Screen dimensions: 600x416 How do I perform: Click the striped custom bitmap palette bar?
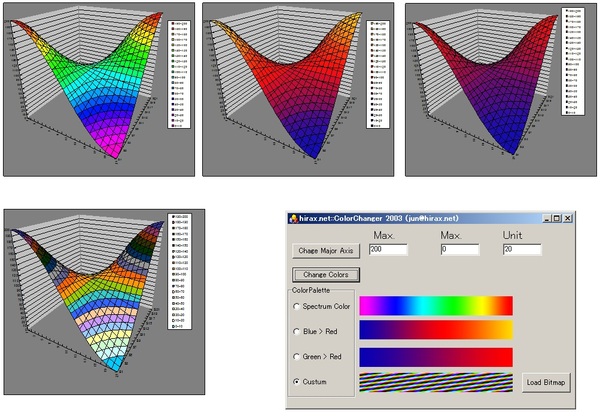tap(435, 381)
